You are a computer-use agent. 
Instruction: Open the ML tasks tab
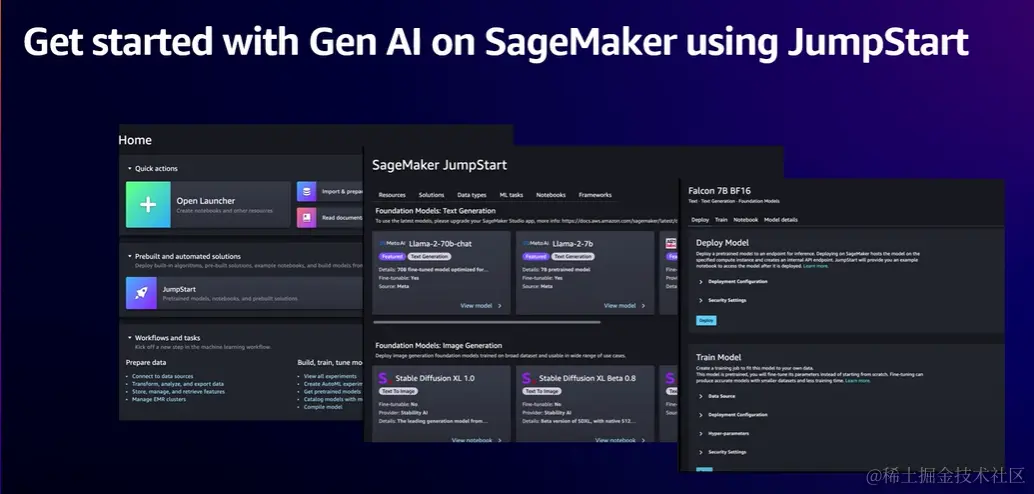(x=511, y=195)
